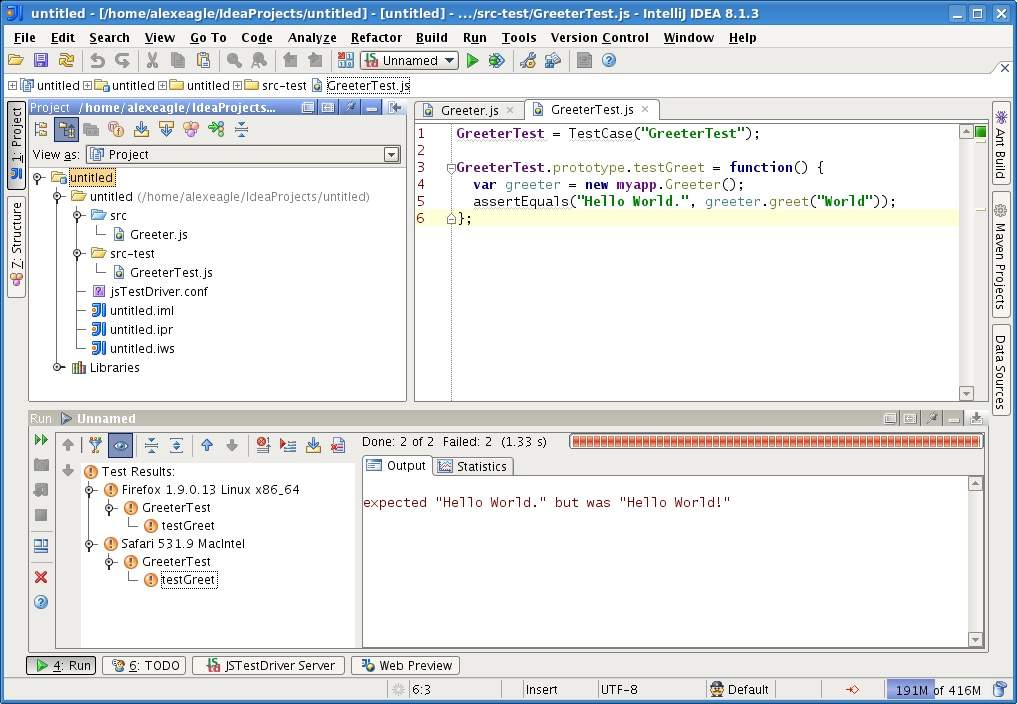Click the Help question mark toolbar icon
Image resolution: width=1017 pixels, height=704 pixels.
[x=608, y=60]
